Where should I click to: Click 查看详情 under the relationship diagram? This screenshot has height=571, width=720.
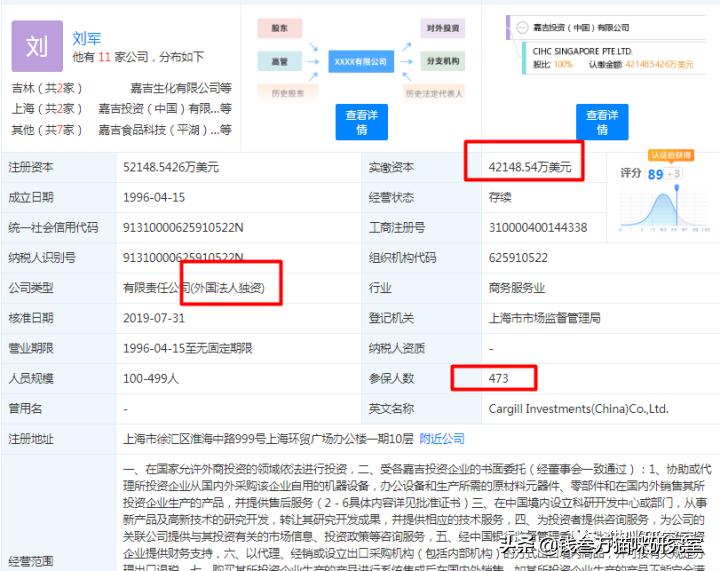click(x=361, y=122)
